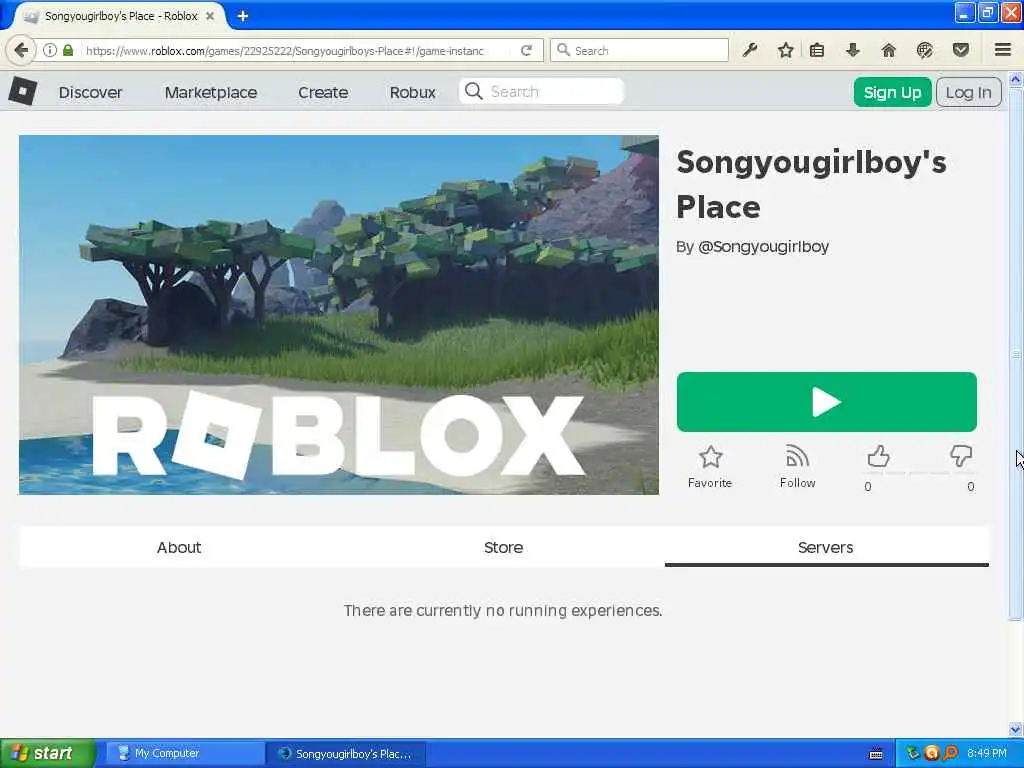The height and width of the screenshot is (768, 1024).
Task: Click the scrollbar up arrow
Action: click(1016, 80)
